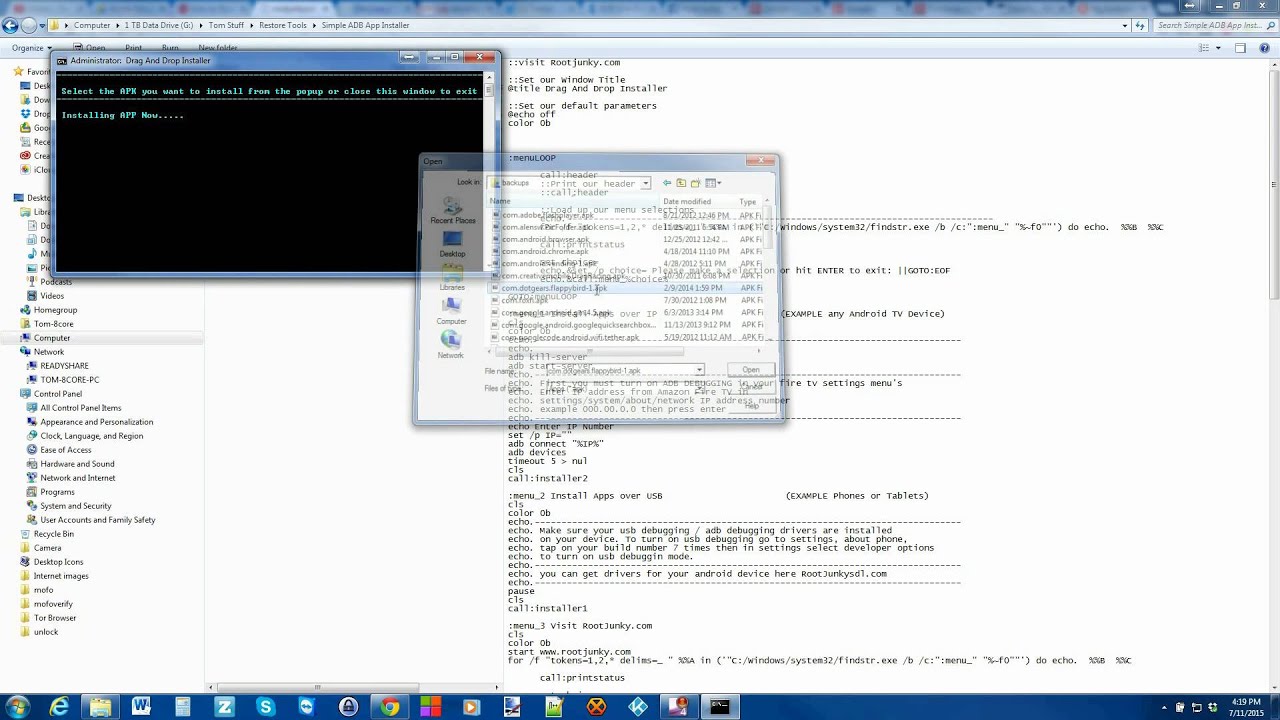The image size is (1280, 720).
Task: Select Restore Tools in the breadcrumb
Action: click(283, 25)
